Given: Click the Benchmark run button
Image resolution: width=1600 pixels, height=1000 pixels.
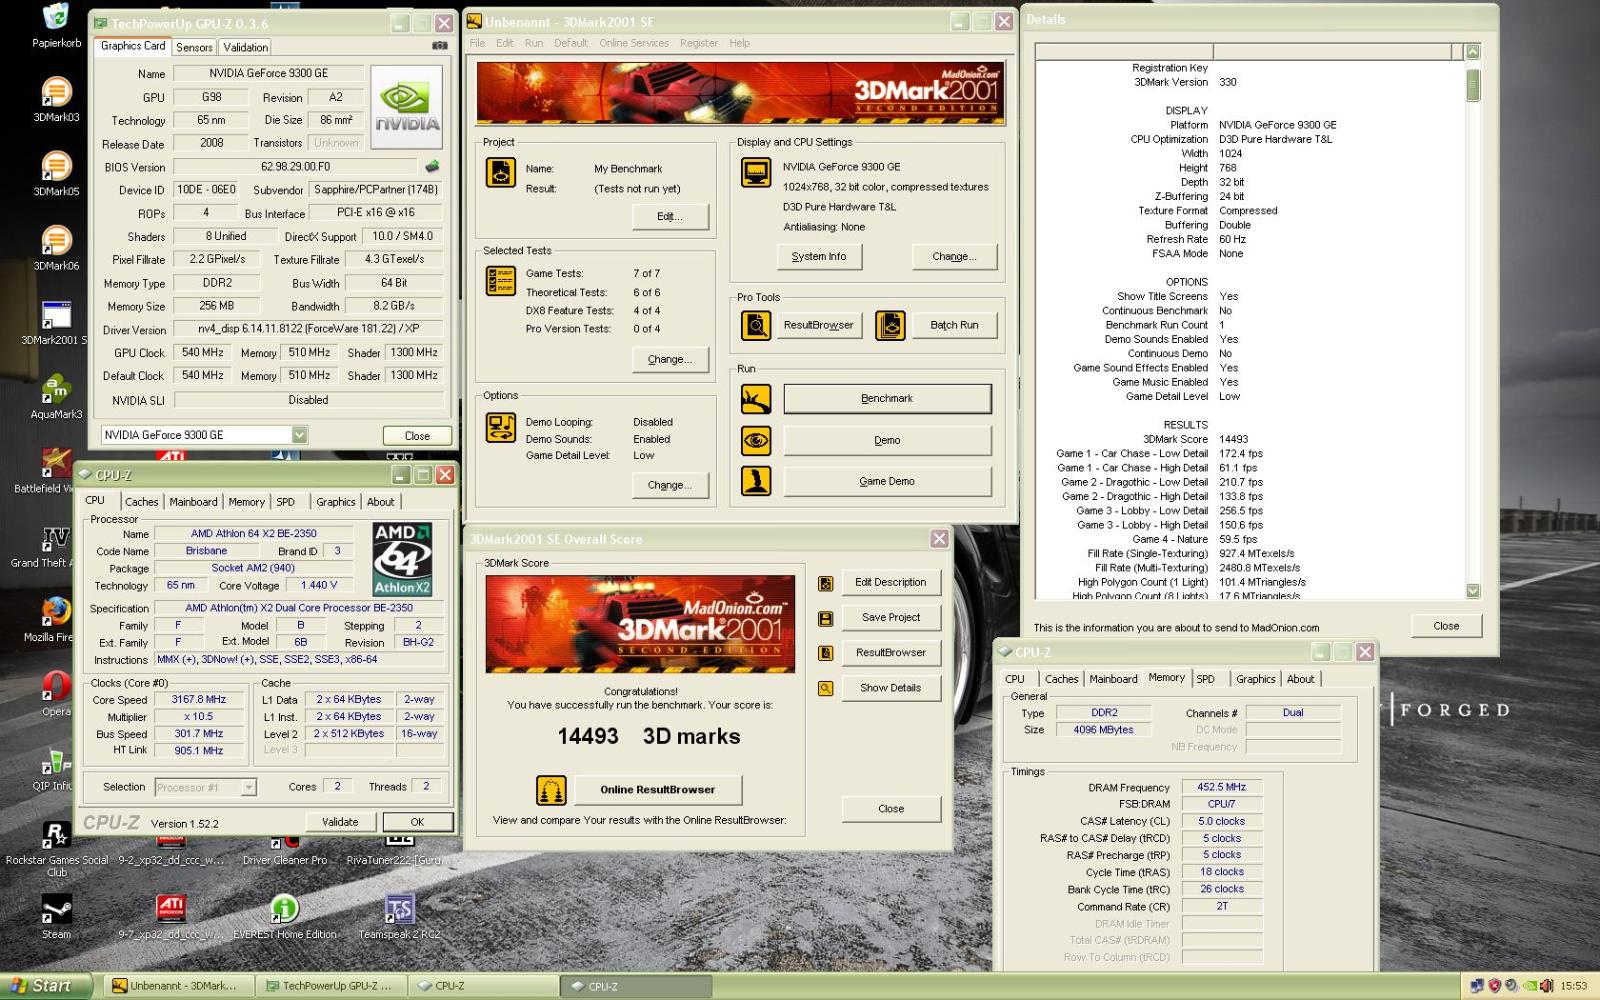Looking at the screenshot, I should pyautogui.click(x=887, y=398).
